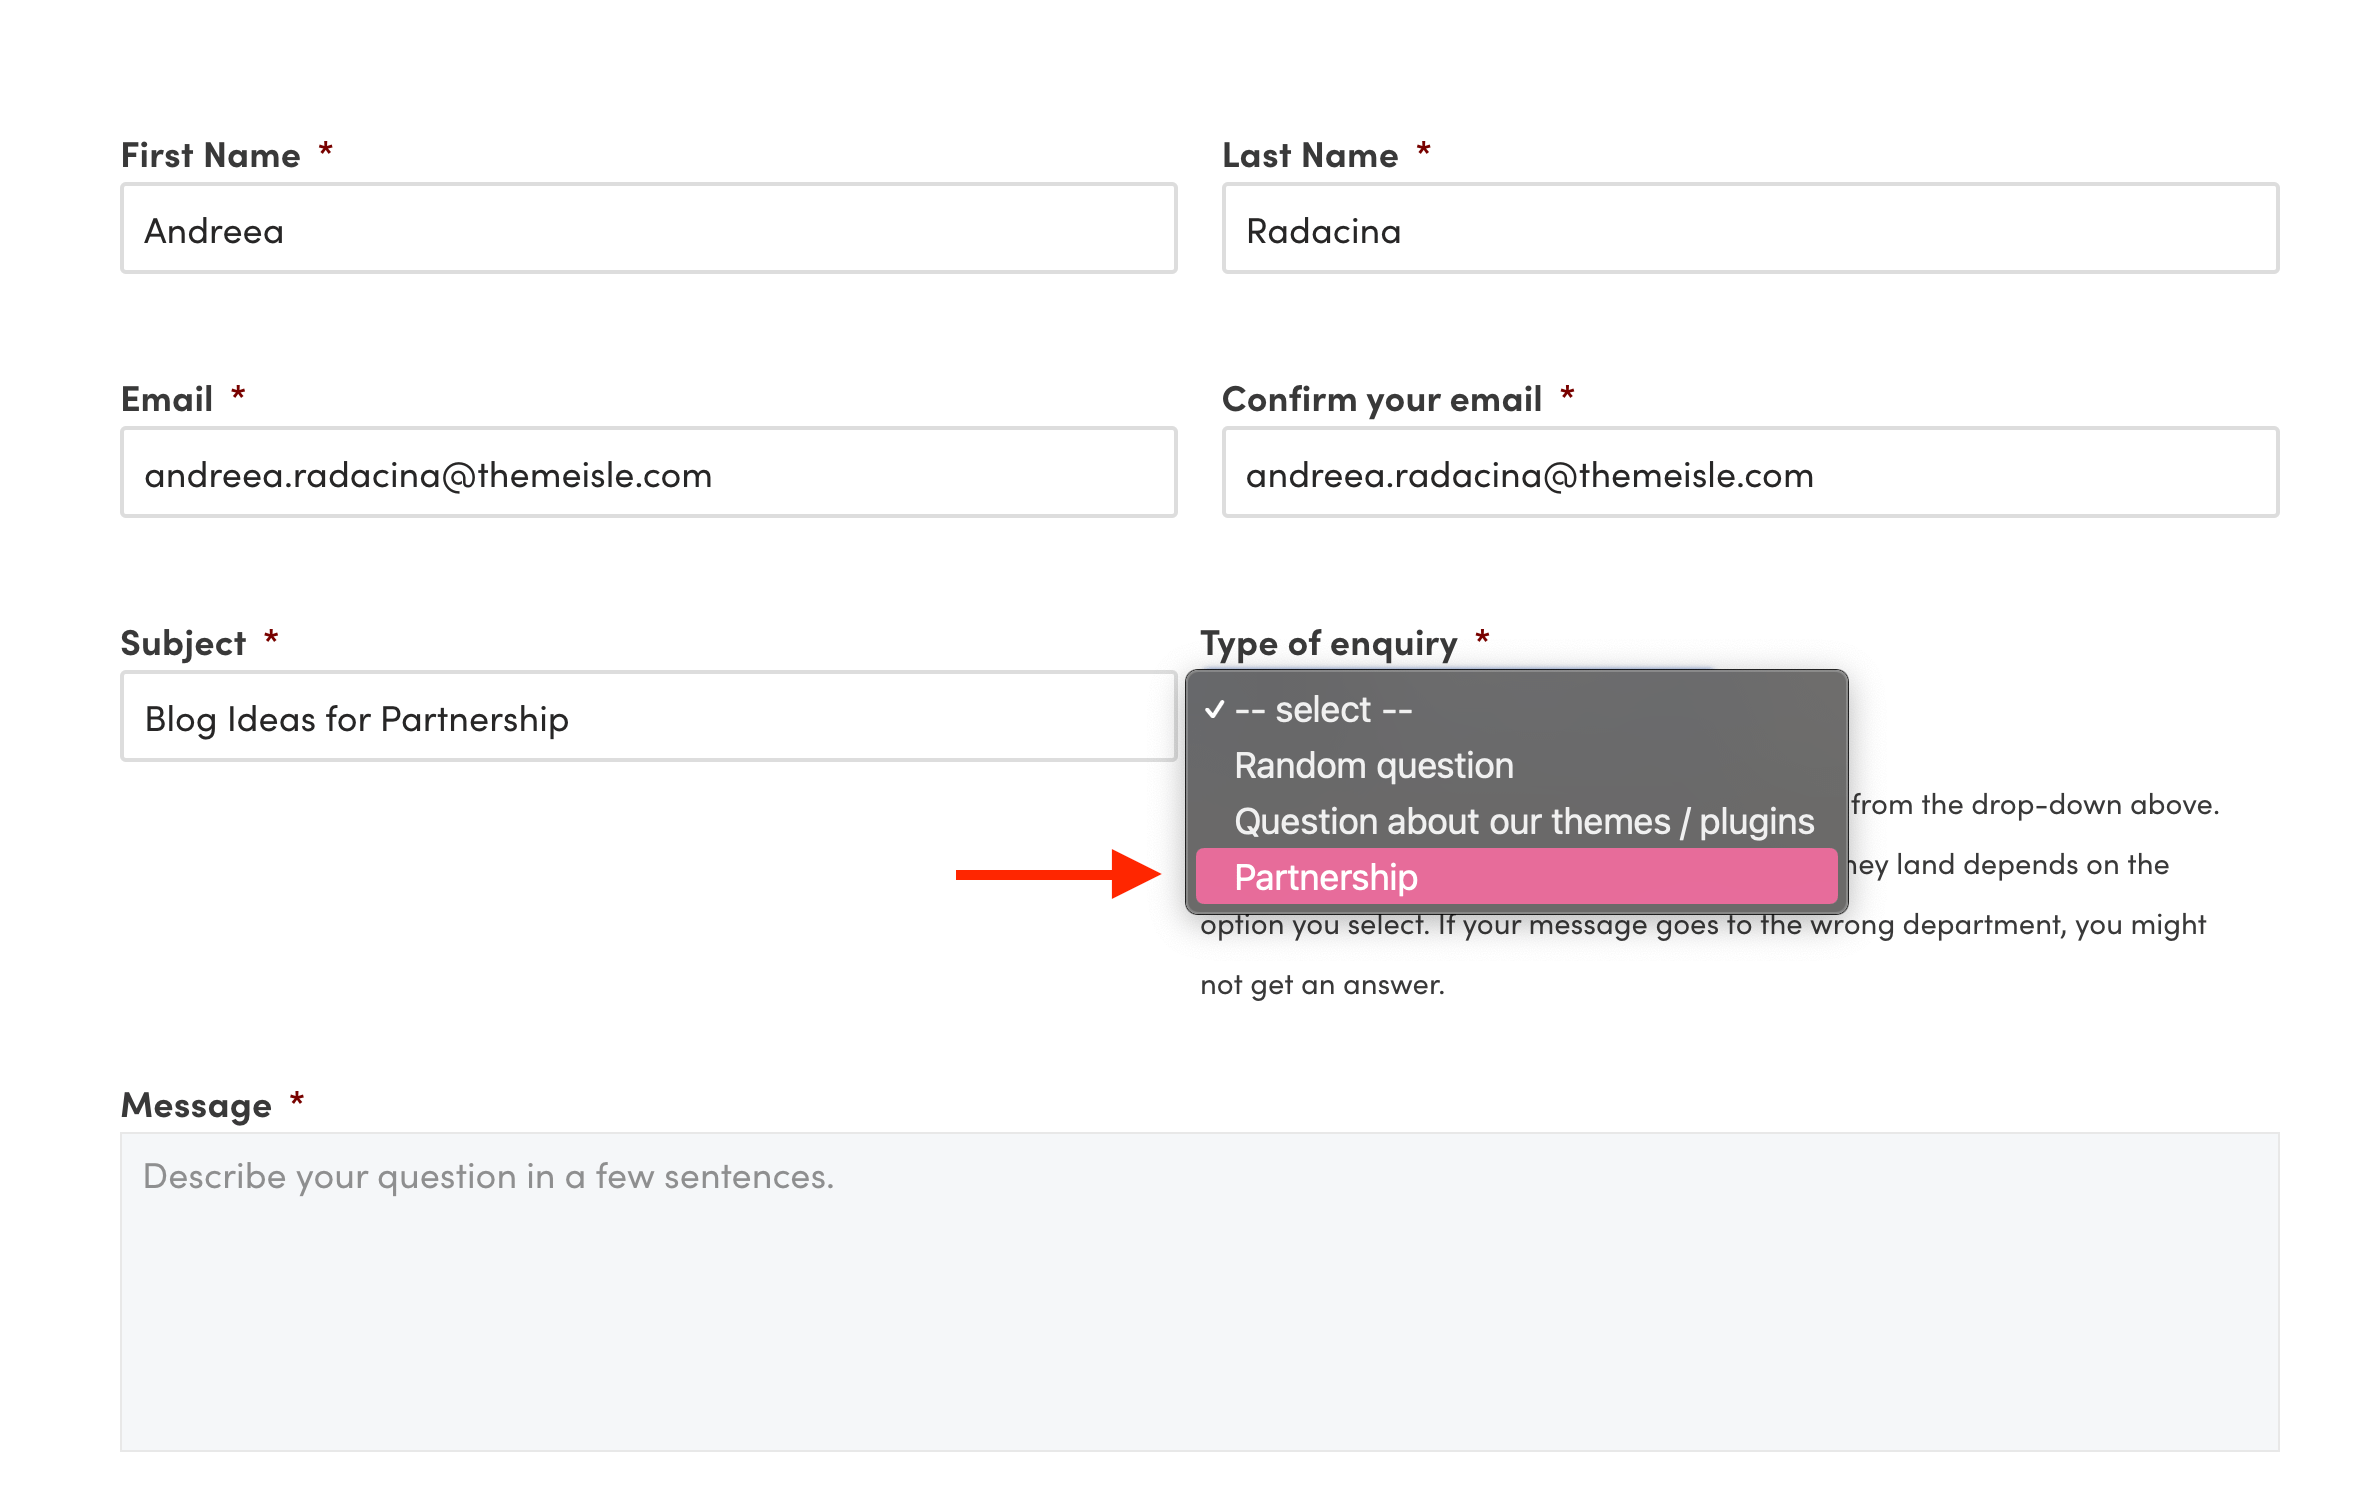Click the Confirm your email field

(x=1749, y=473)
